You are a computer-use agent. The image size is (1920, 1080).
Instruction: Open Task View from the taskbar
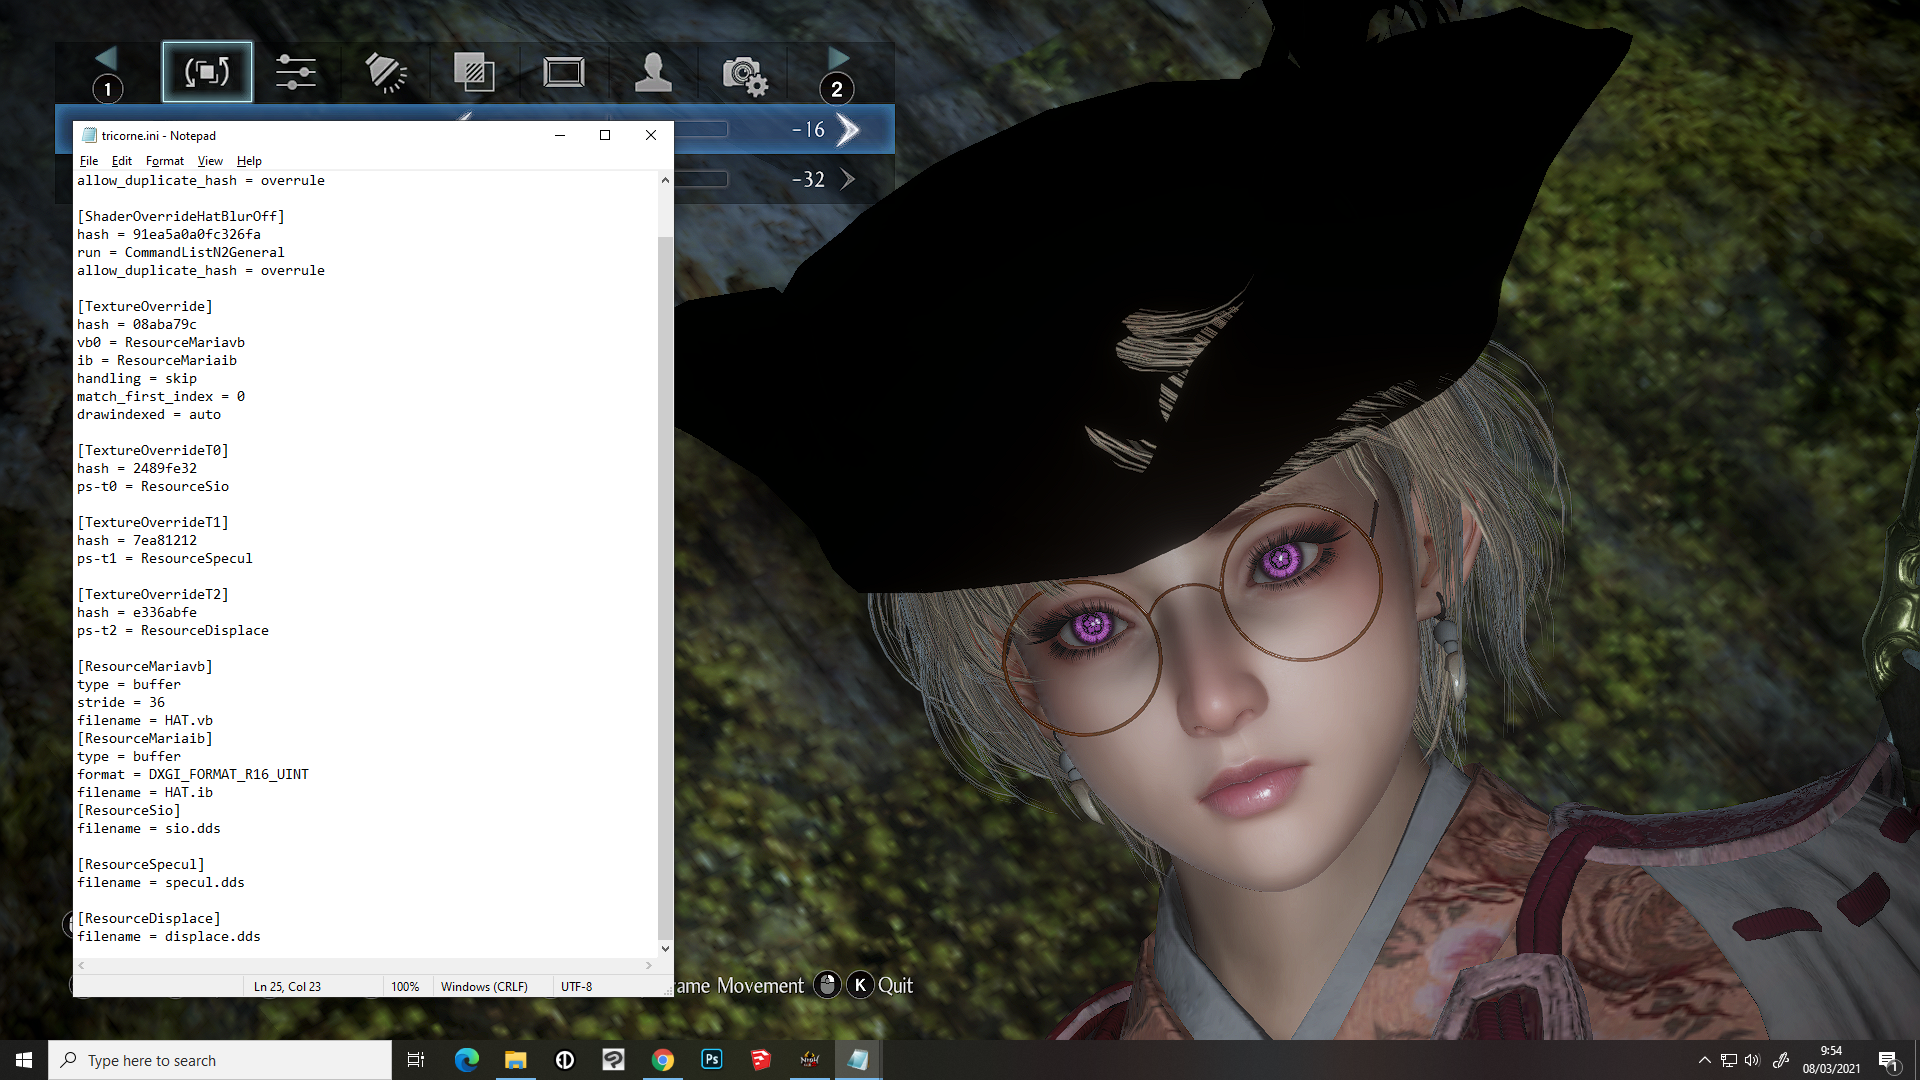pyautogui.click(x=416, y=1060)
